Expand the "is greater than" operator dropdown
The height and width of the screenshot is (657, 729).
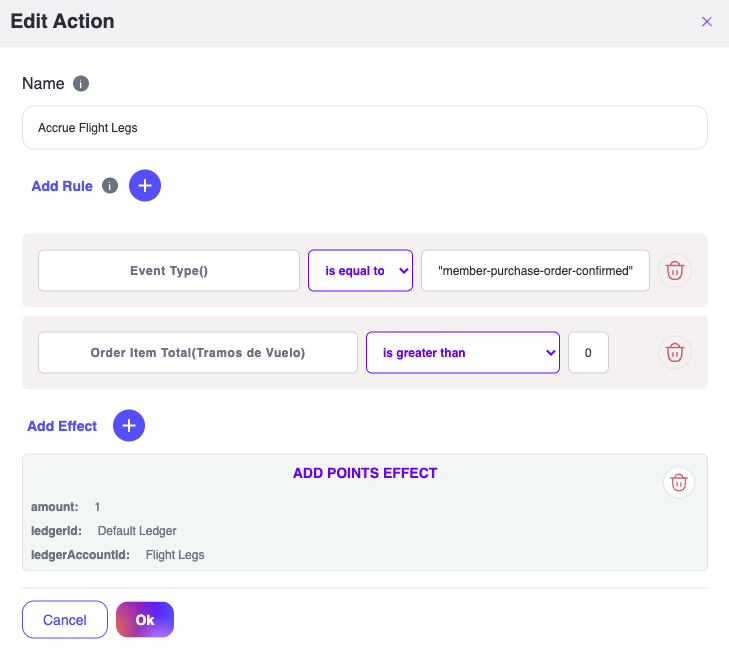[462, 353]
